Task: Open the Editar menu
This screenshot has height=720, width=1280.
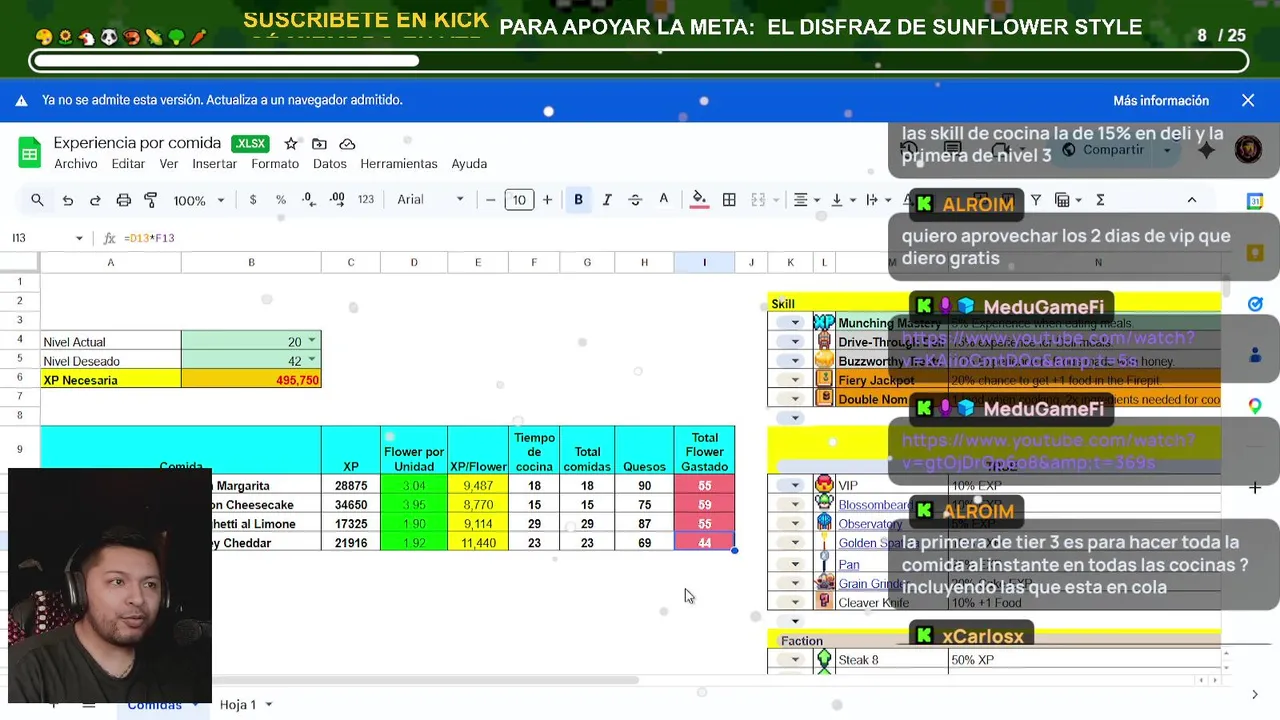Action: (128, 164)
